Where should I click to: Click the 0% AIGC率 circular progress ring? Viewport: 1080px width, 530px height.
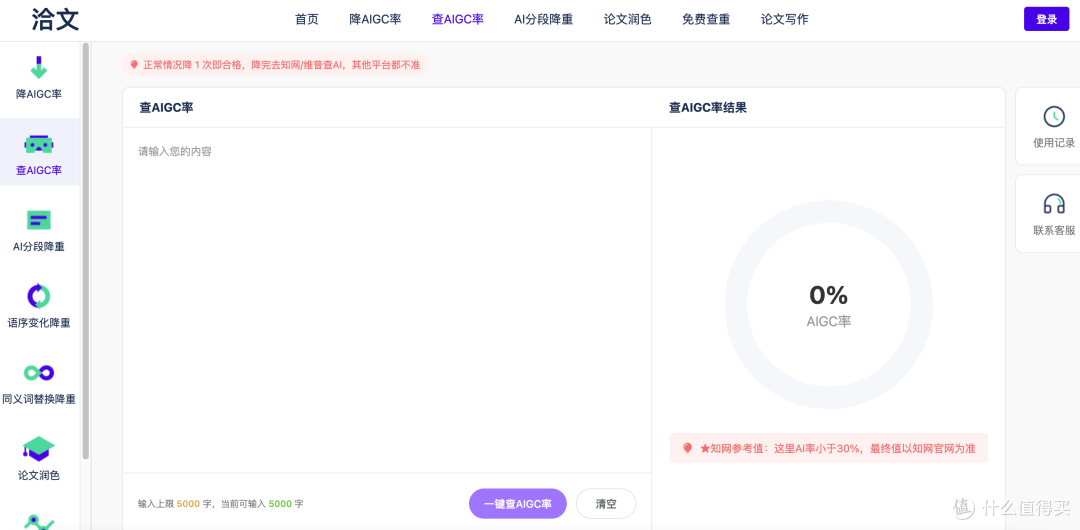point(829,305)
